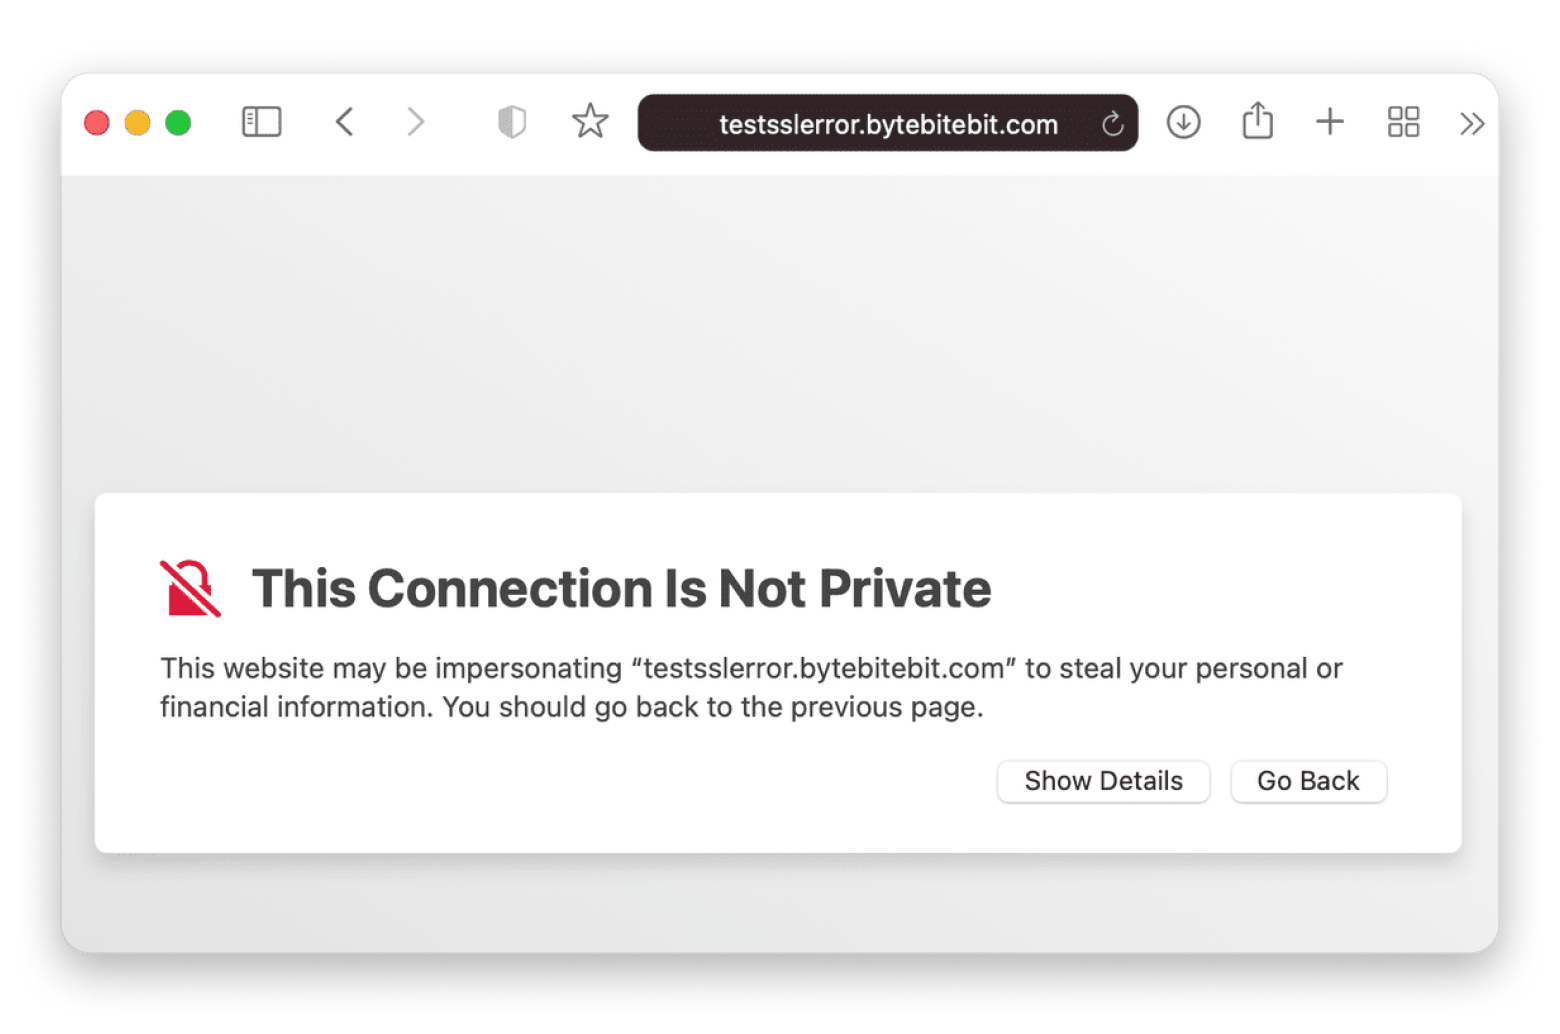Click the star bookmark icon

point(590,122)
